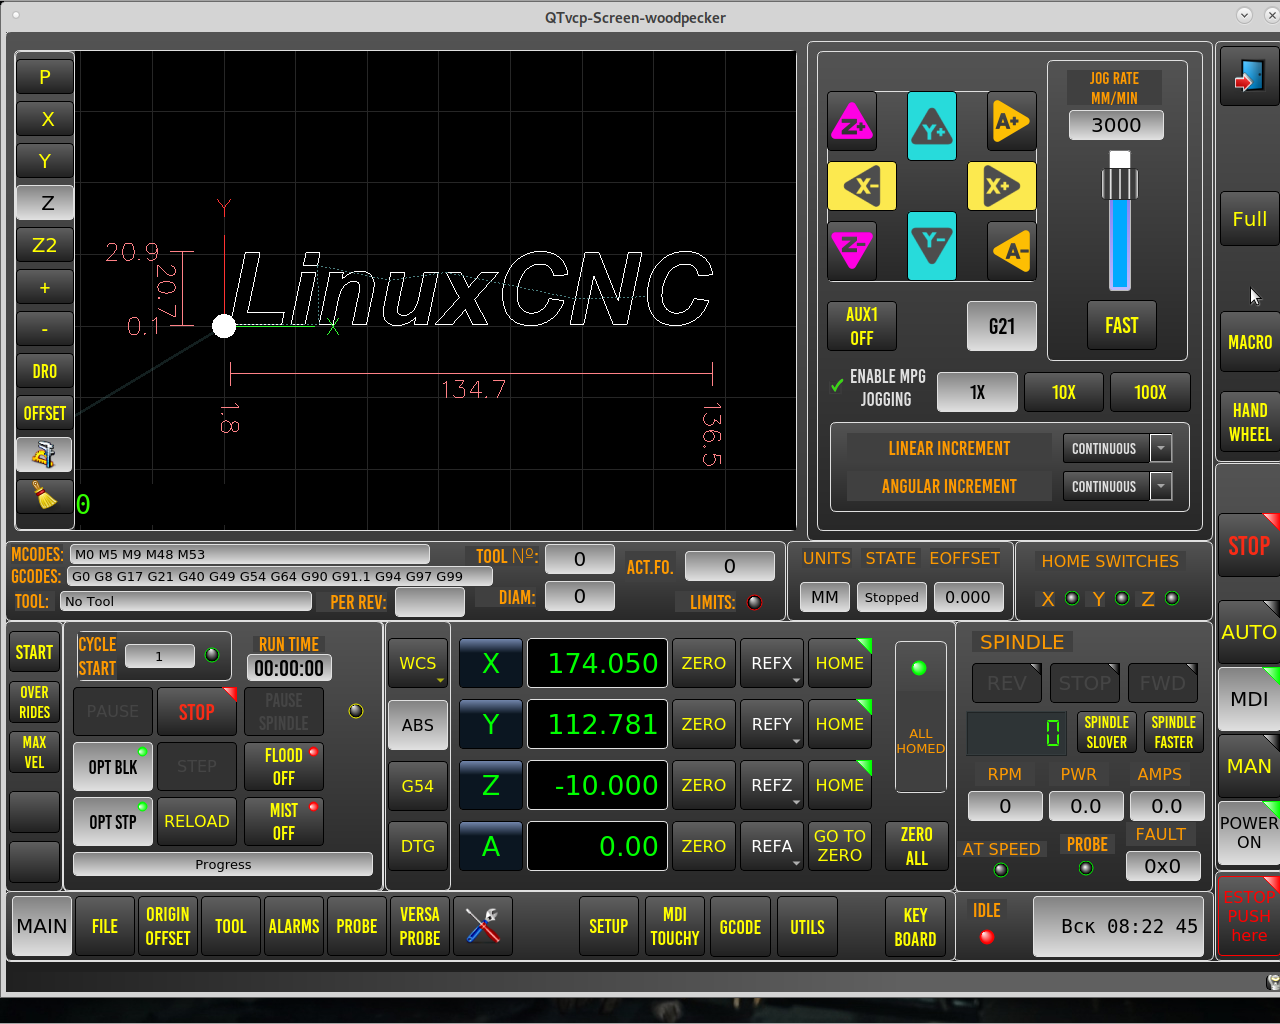Open the wrench and screwdriver settings tab
Screen dimensions: 1280x1024
pyautogui.click(x=483, y=926)
